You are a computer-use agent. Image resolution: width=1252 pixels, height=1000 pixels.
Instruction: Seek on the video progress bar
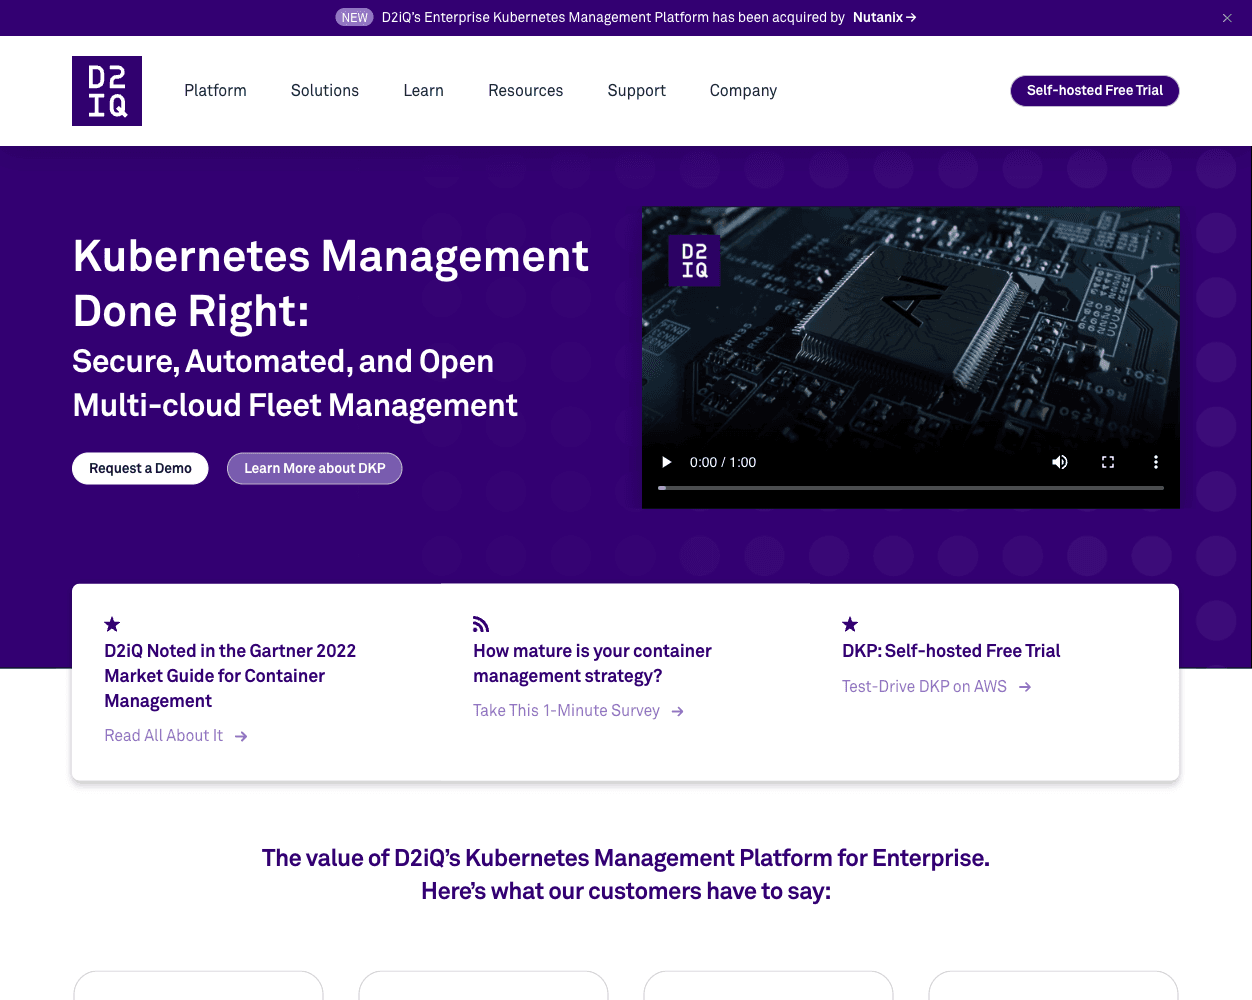pyautogui.click(x=911, y=488)
